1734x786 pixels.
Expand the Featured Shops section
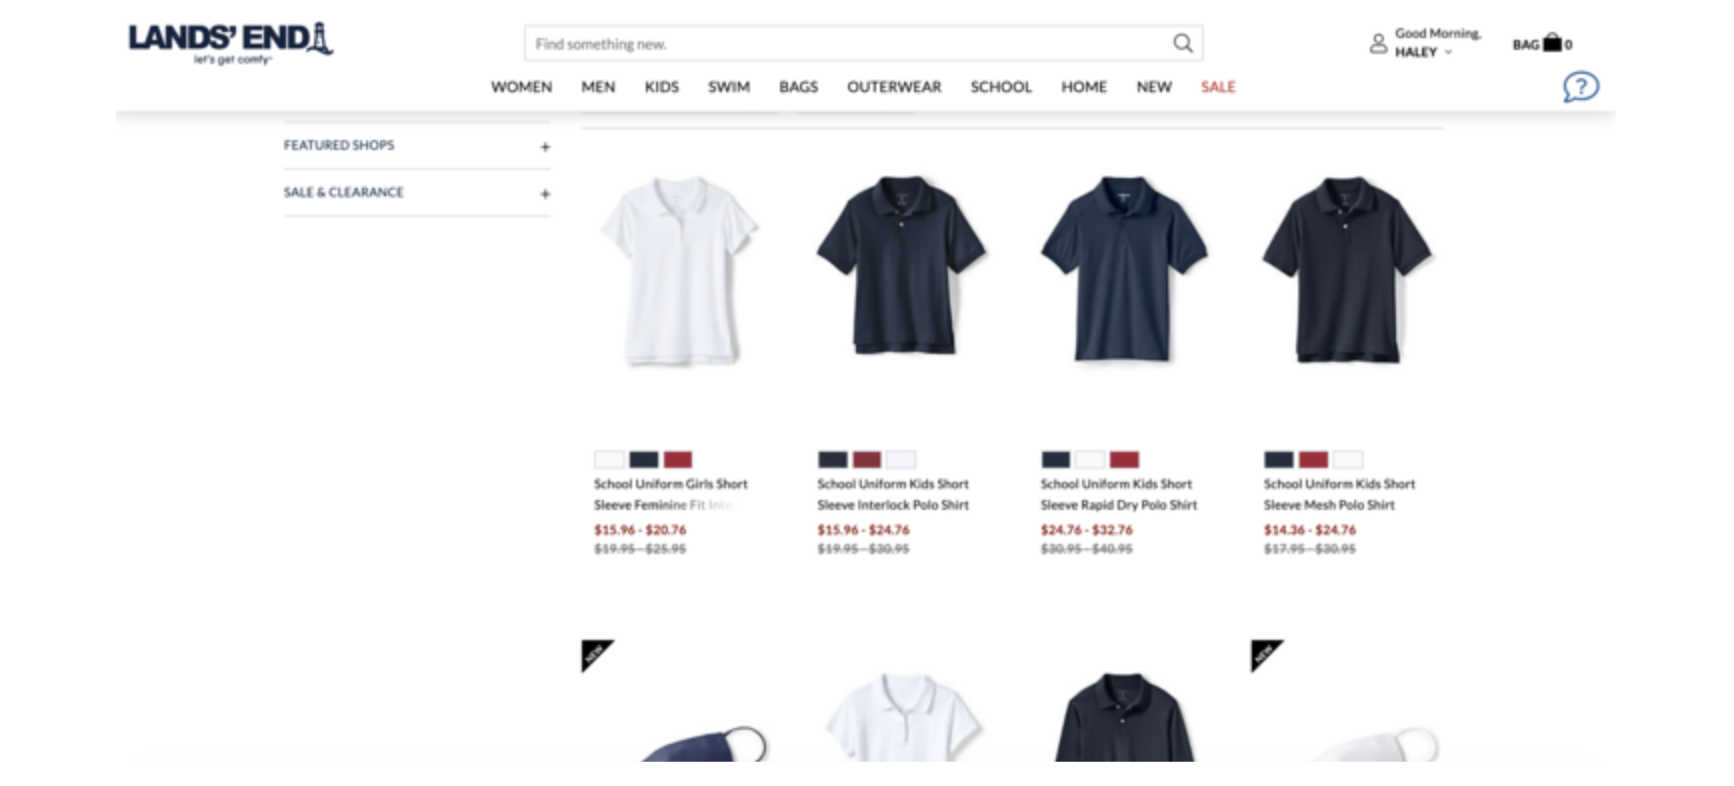(x=416, y=146)
